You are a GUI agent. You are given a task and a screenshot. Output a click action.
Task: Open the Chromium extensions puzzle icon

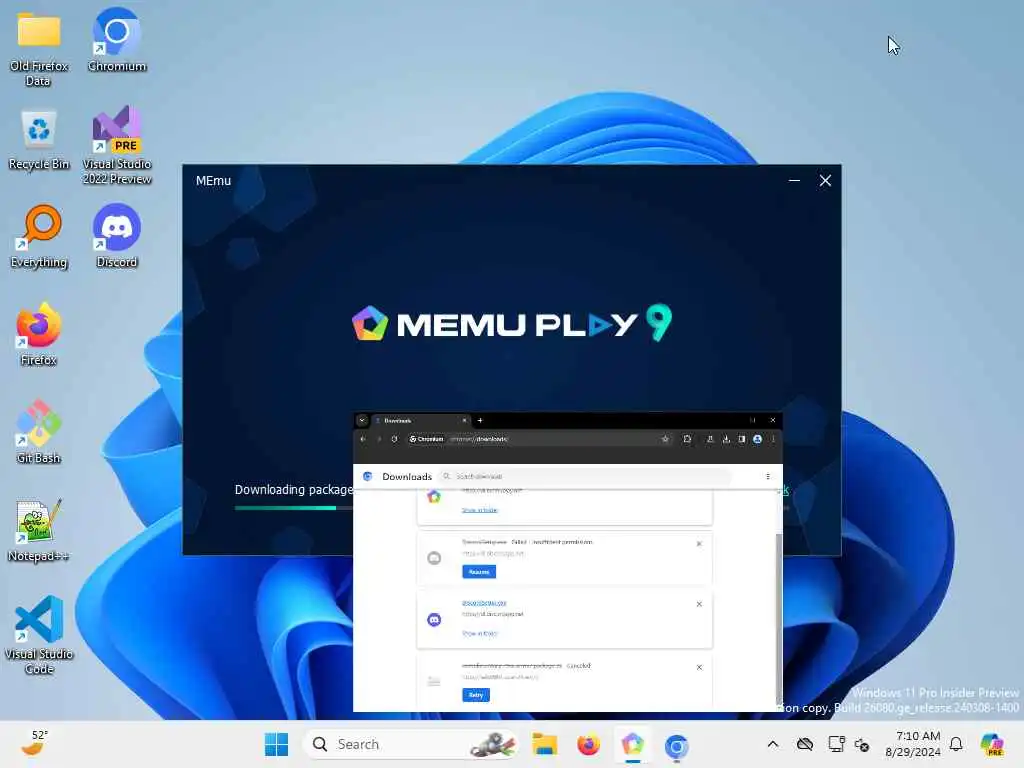687,439
